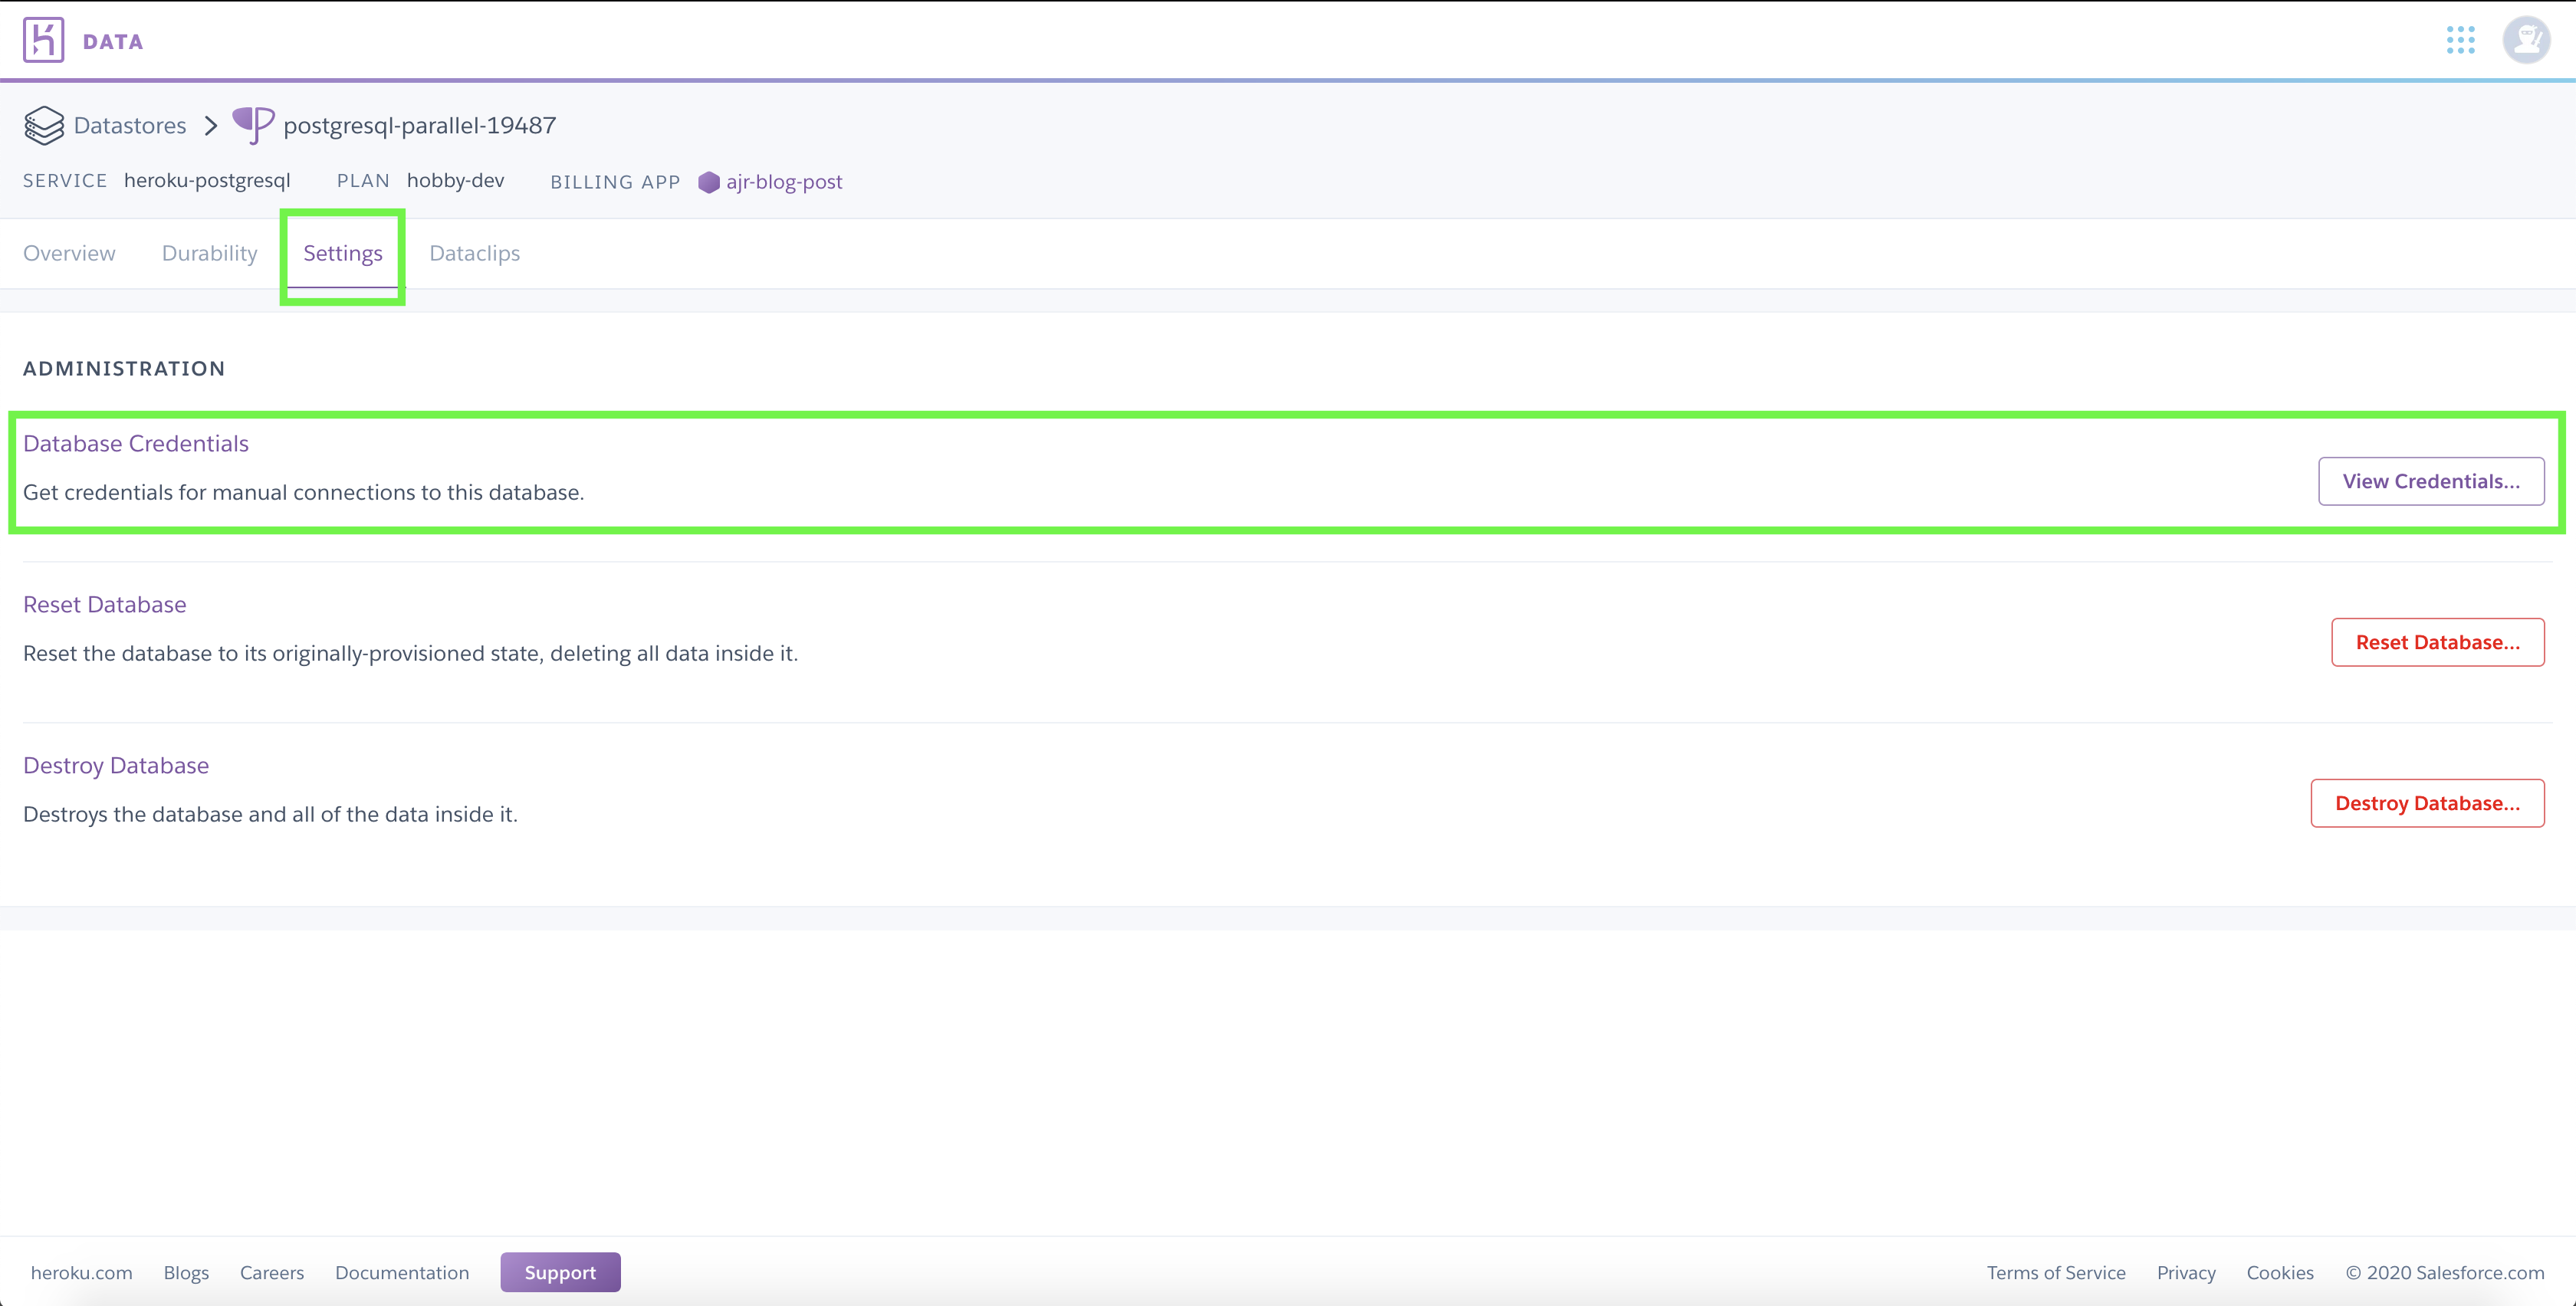Viewport: 2576px width, 1306px height.
Task: Open the Documentation footer link
Action: click(x=402, y=1272)
